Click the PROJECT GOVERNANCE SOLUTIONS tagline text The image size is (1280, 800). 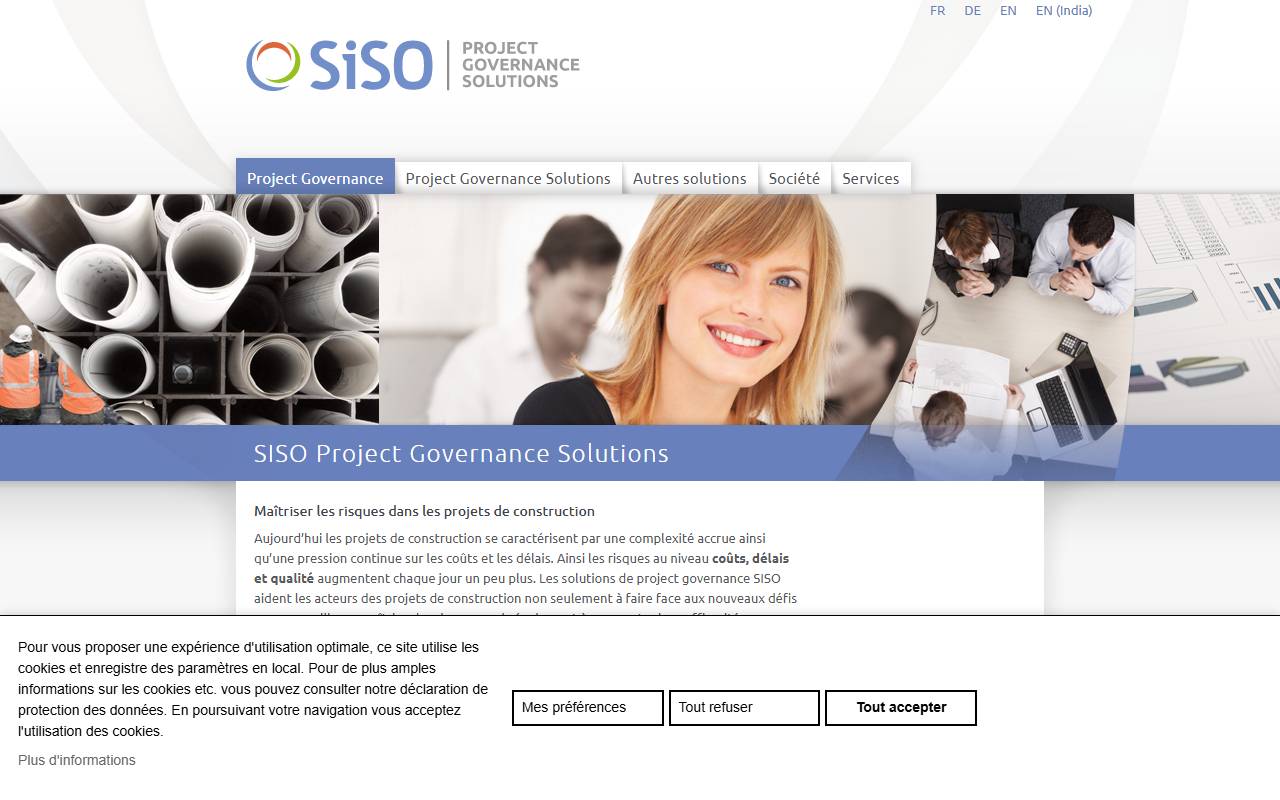520,65
